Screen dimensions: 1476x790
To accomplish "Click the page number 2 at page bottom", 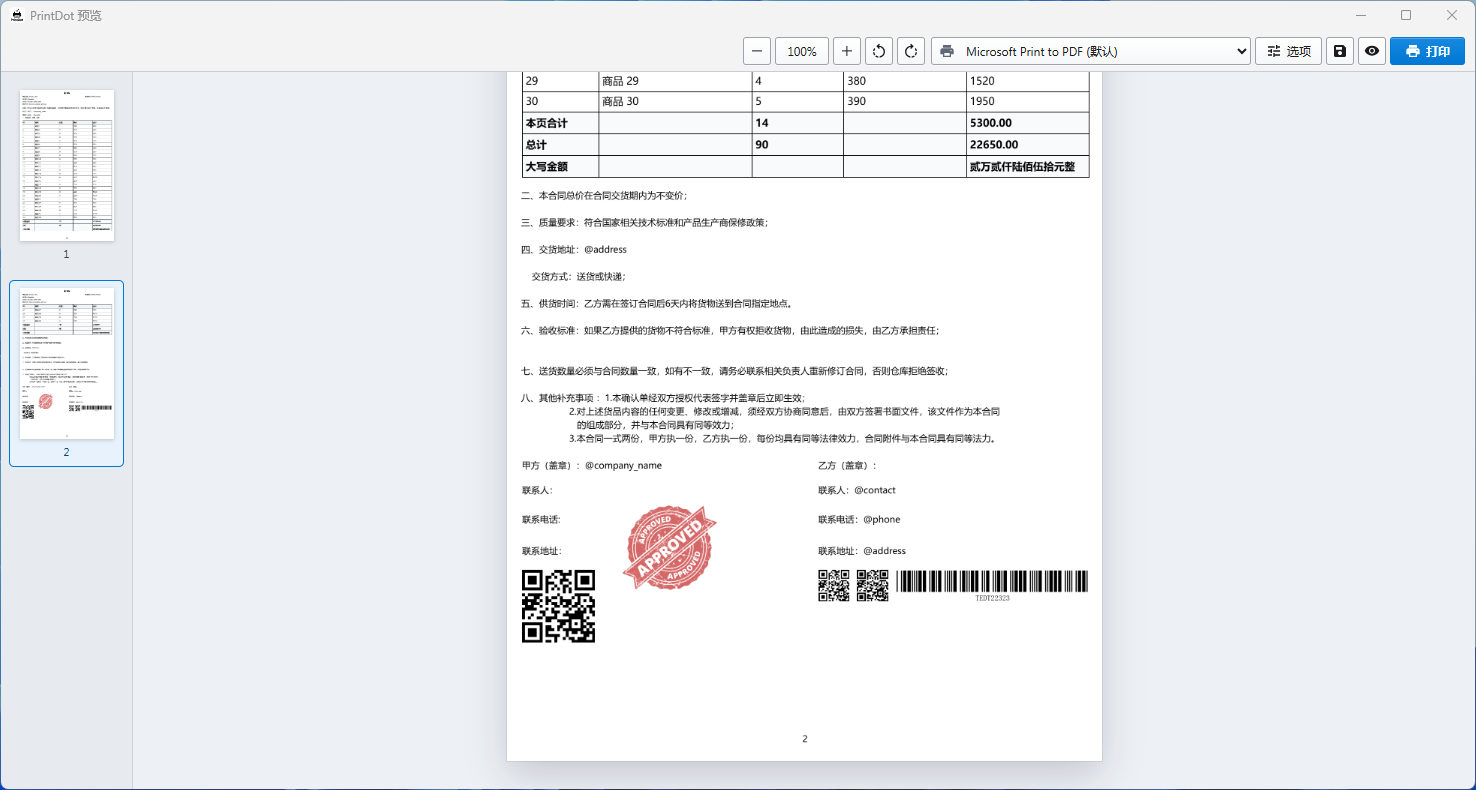I will (x=805, y=739).
